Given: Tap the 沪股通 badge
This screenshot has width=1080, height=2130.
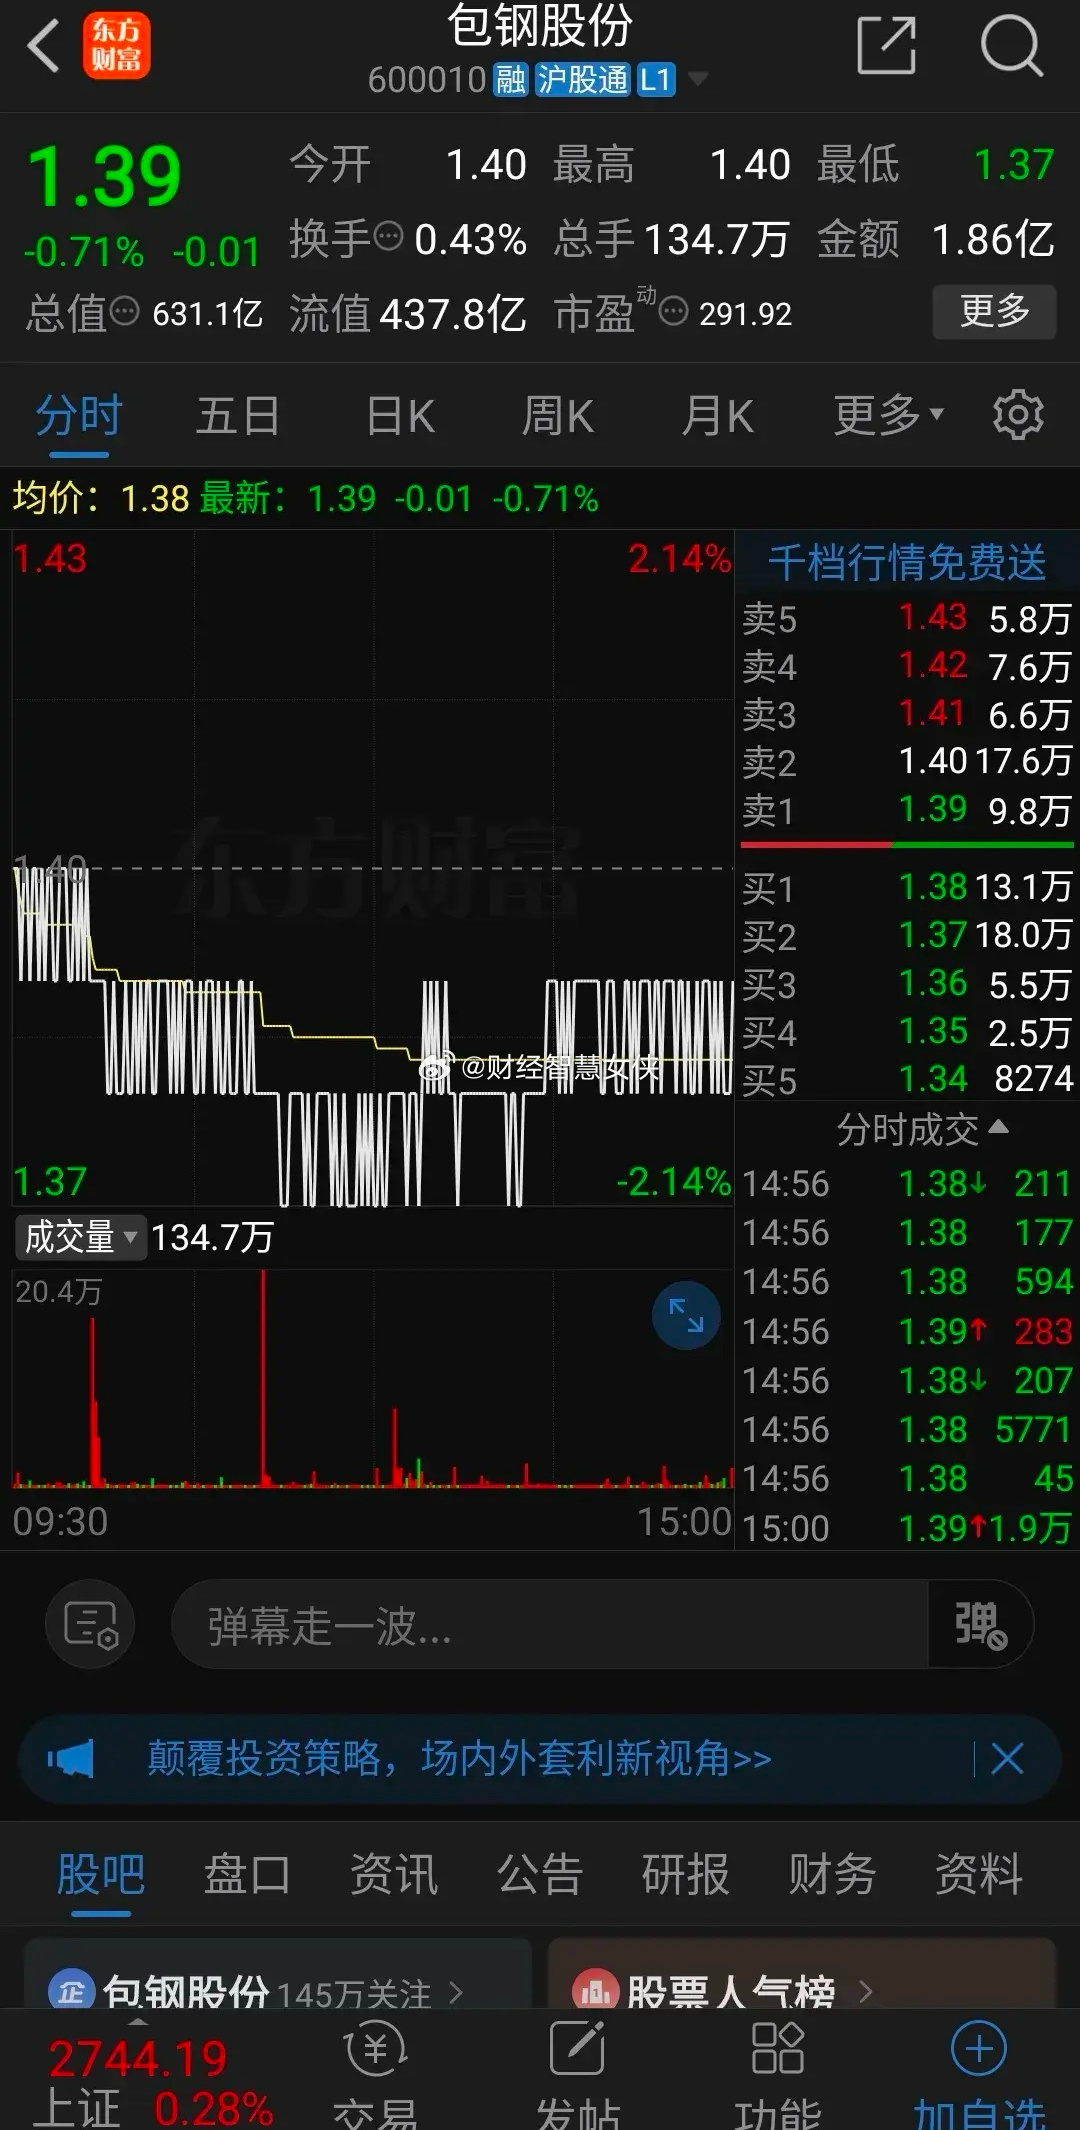Looking at the screenshot, I should pos(582,80).
